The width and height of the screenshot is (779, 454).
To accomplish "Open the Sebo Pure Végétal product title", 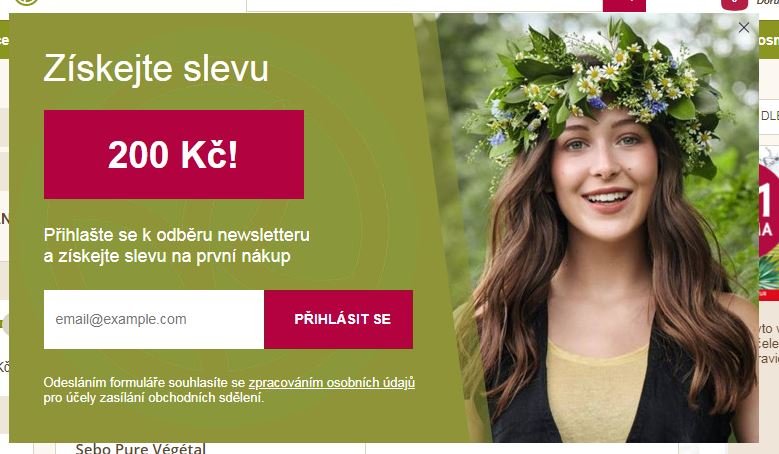I will (x=140, y=448).
